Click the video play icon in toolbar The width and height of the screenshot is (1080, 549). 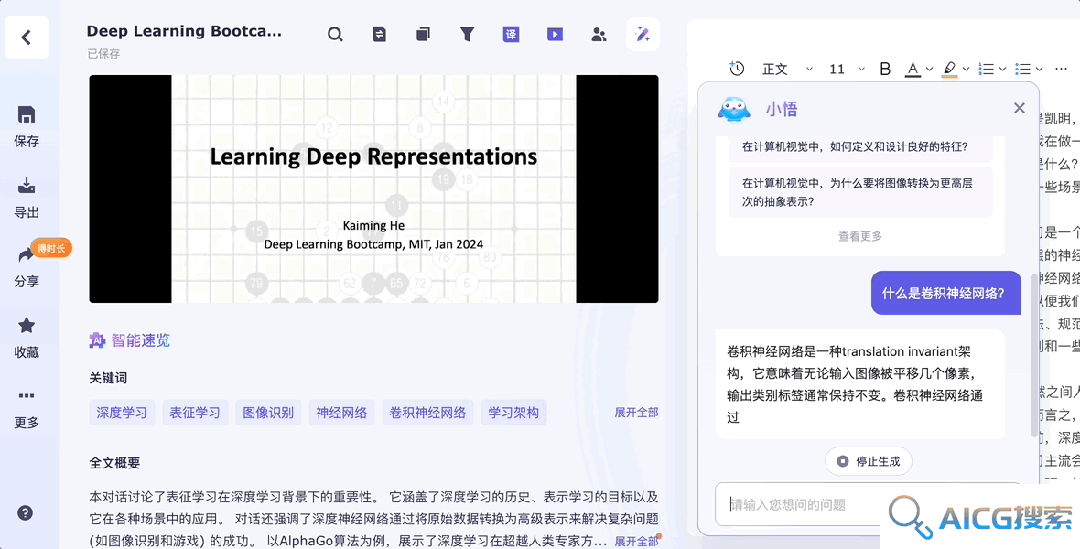[555, 34]
